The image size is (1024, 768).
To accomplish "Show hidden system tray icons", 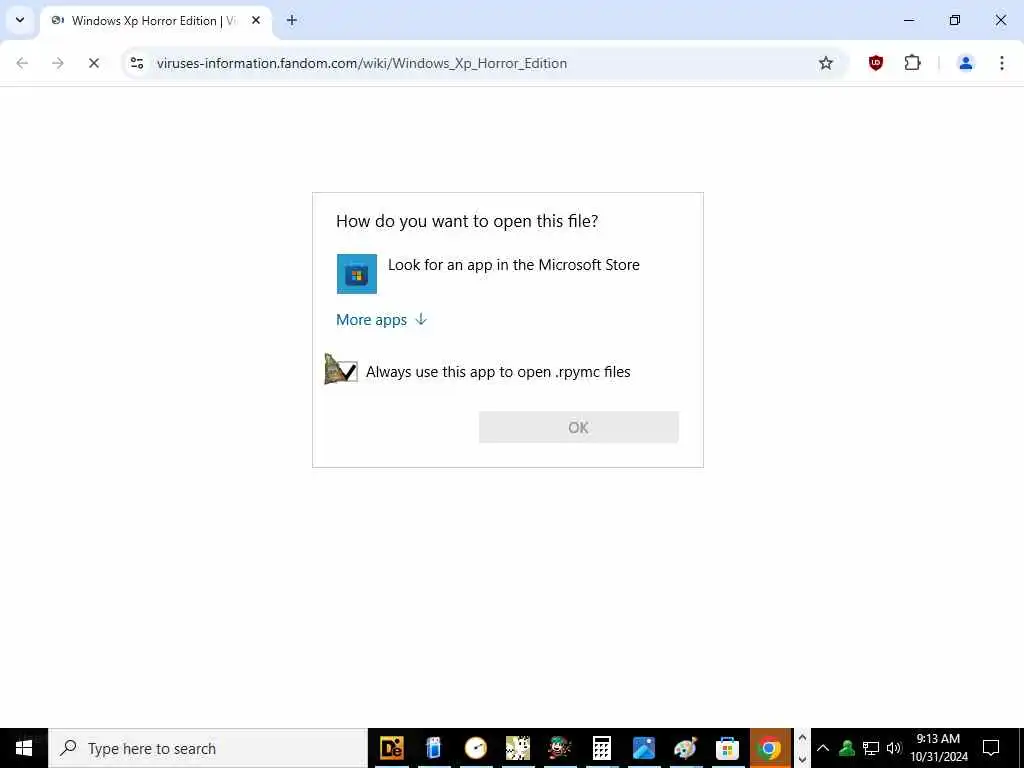I will pos(823,748).
